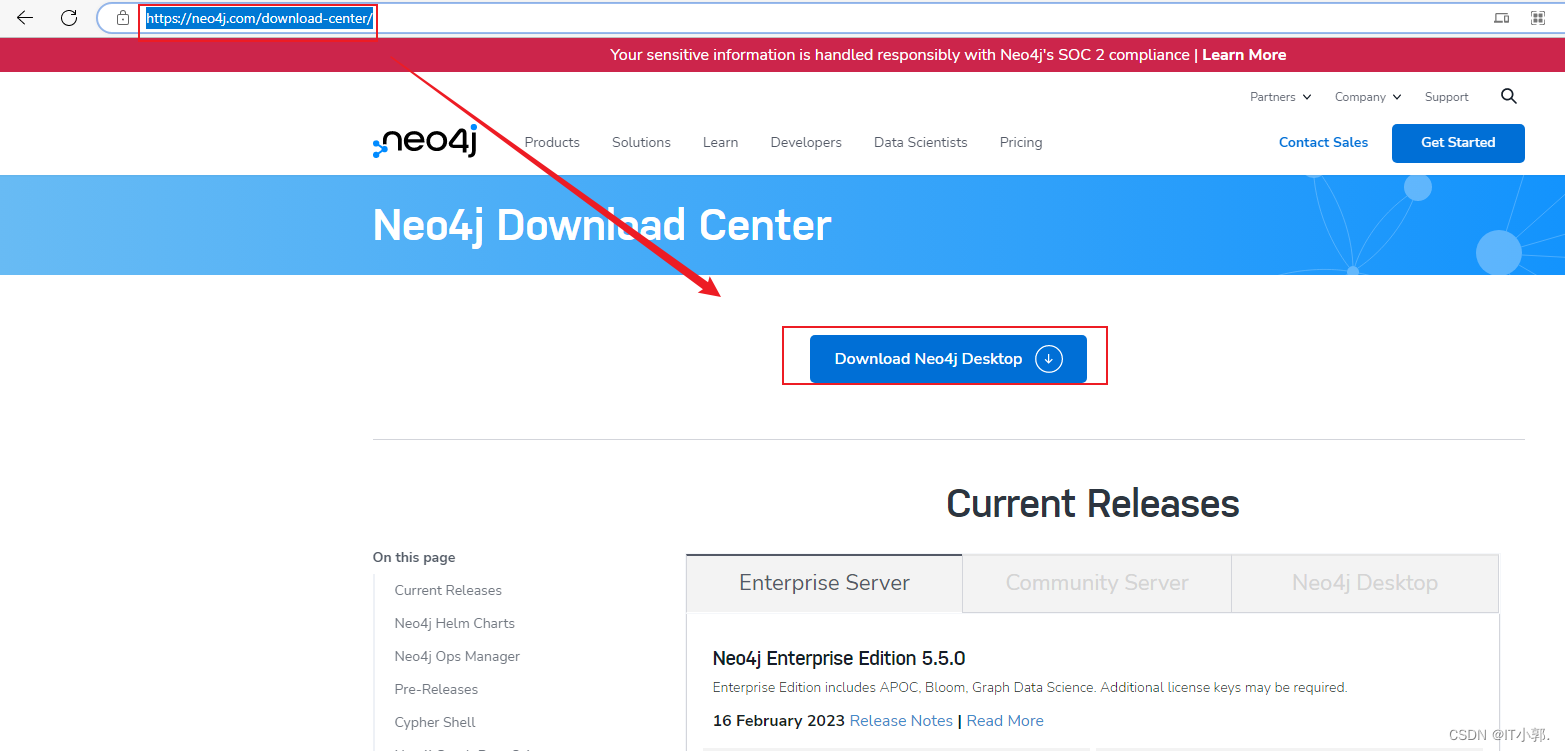Jump to Current Releases in sidebar
1565x751 pixels.
[x=448, y=590]
